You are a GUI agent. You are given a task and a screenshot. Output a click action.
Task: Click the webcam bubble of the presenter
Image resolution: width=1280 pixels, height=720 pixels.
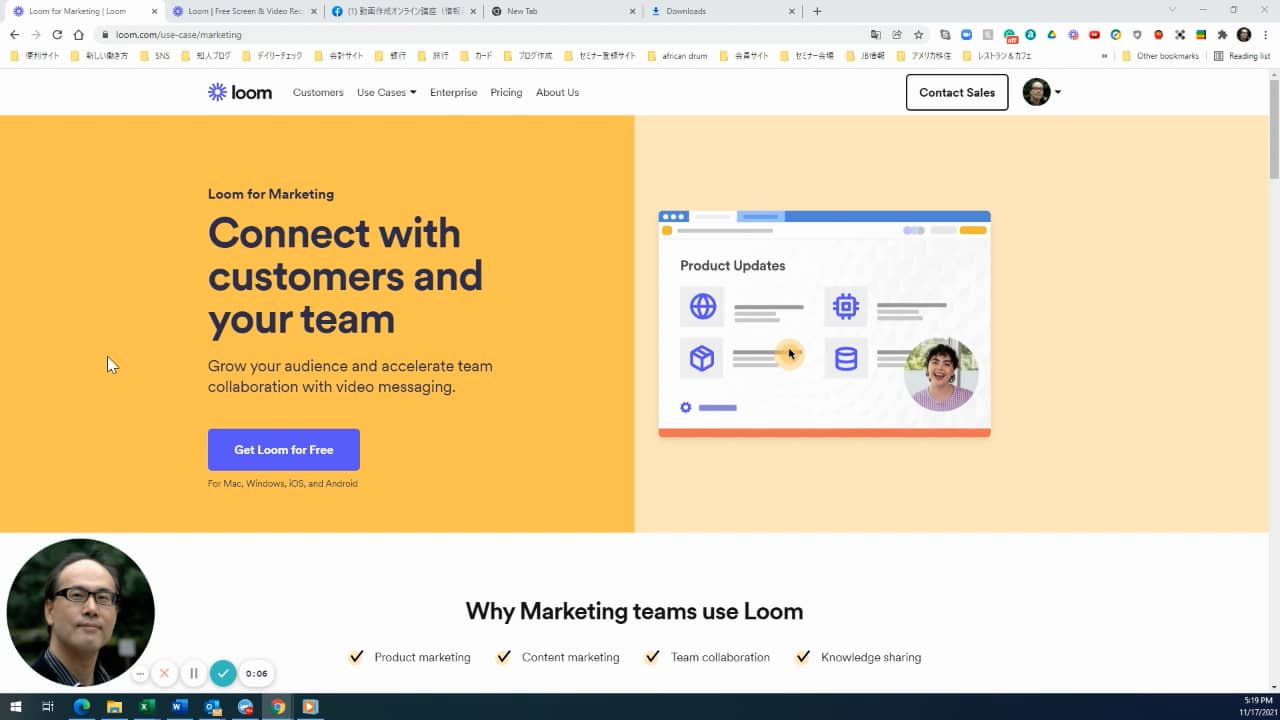[x=80, y=612]
